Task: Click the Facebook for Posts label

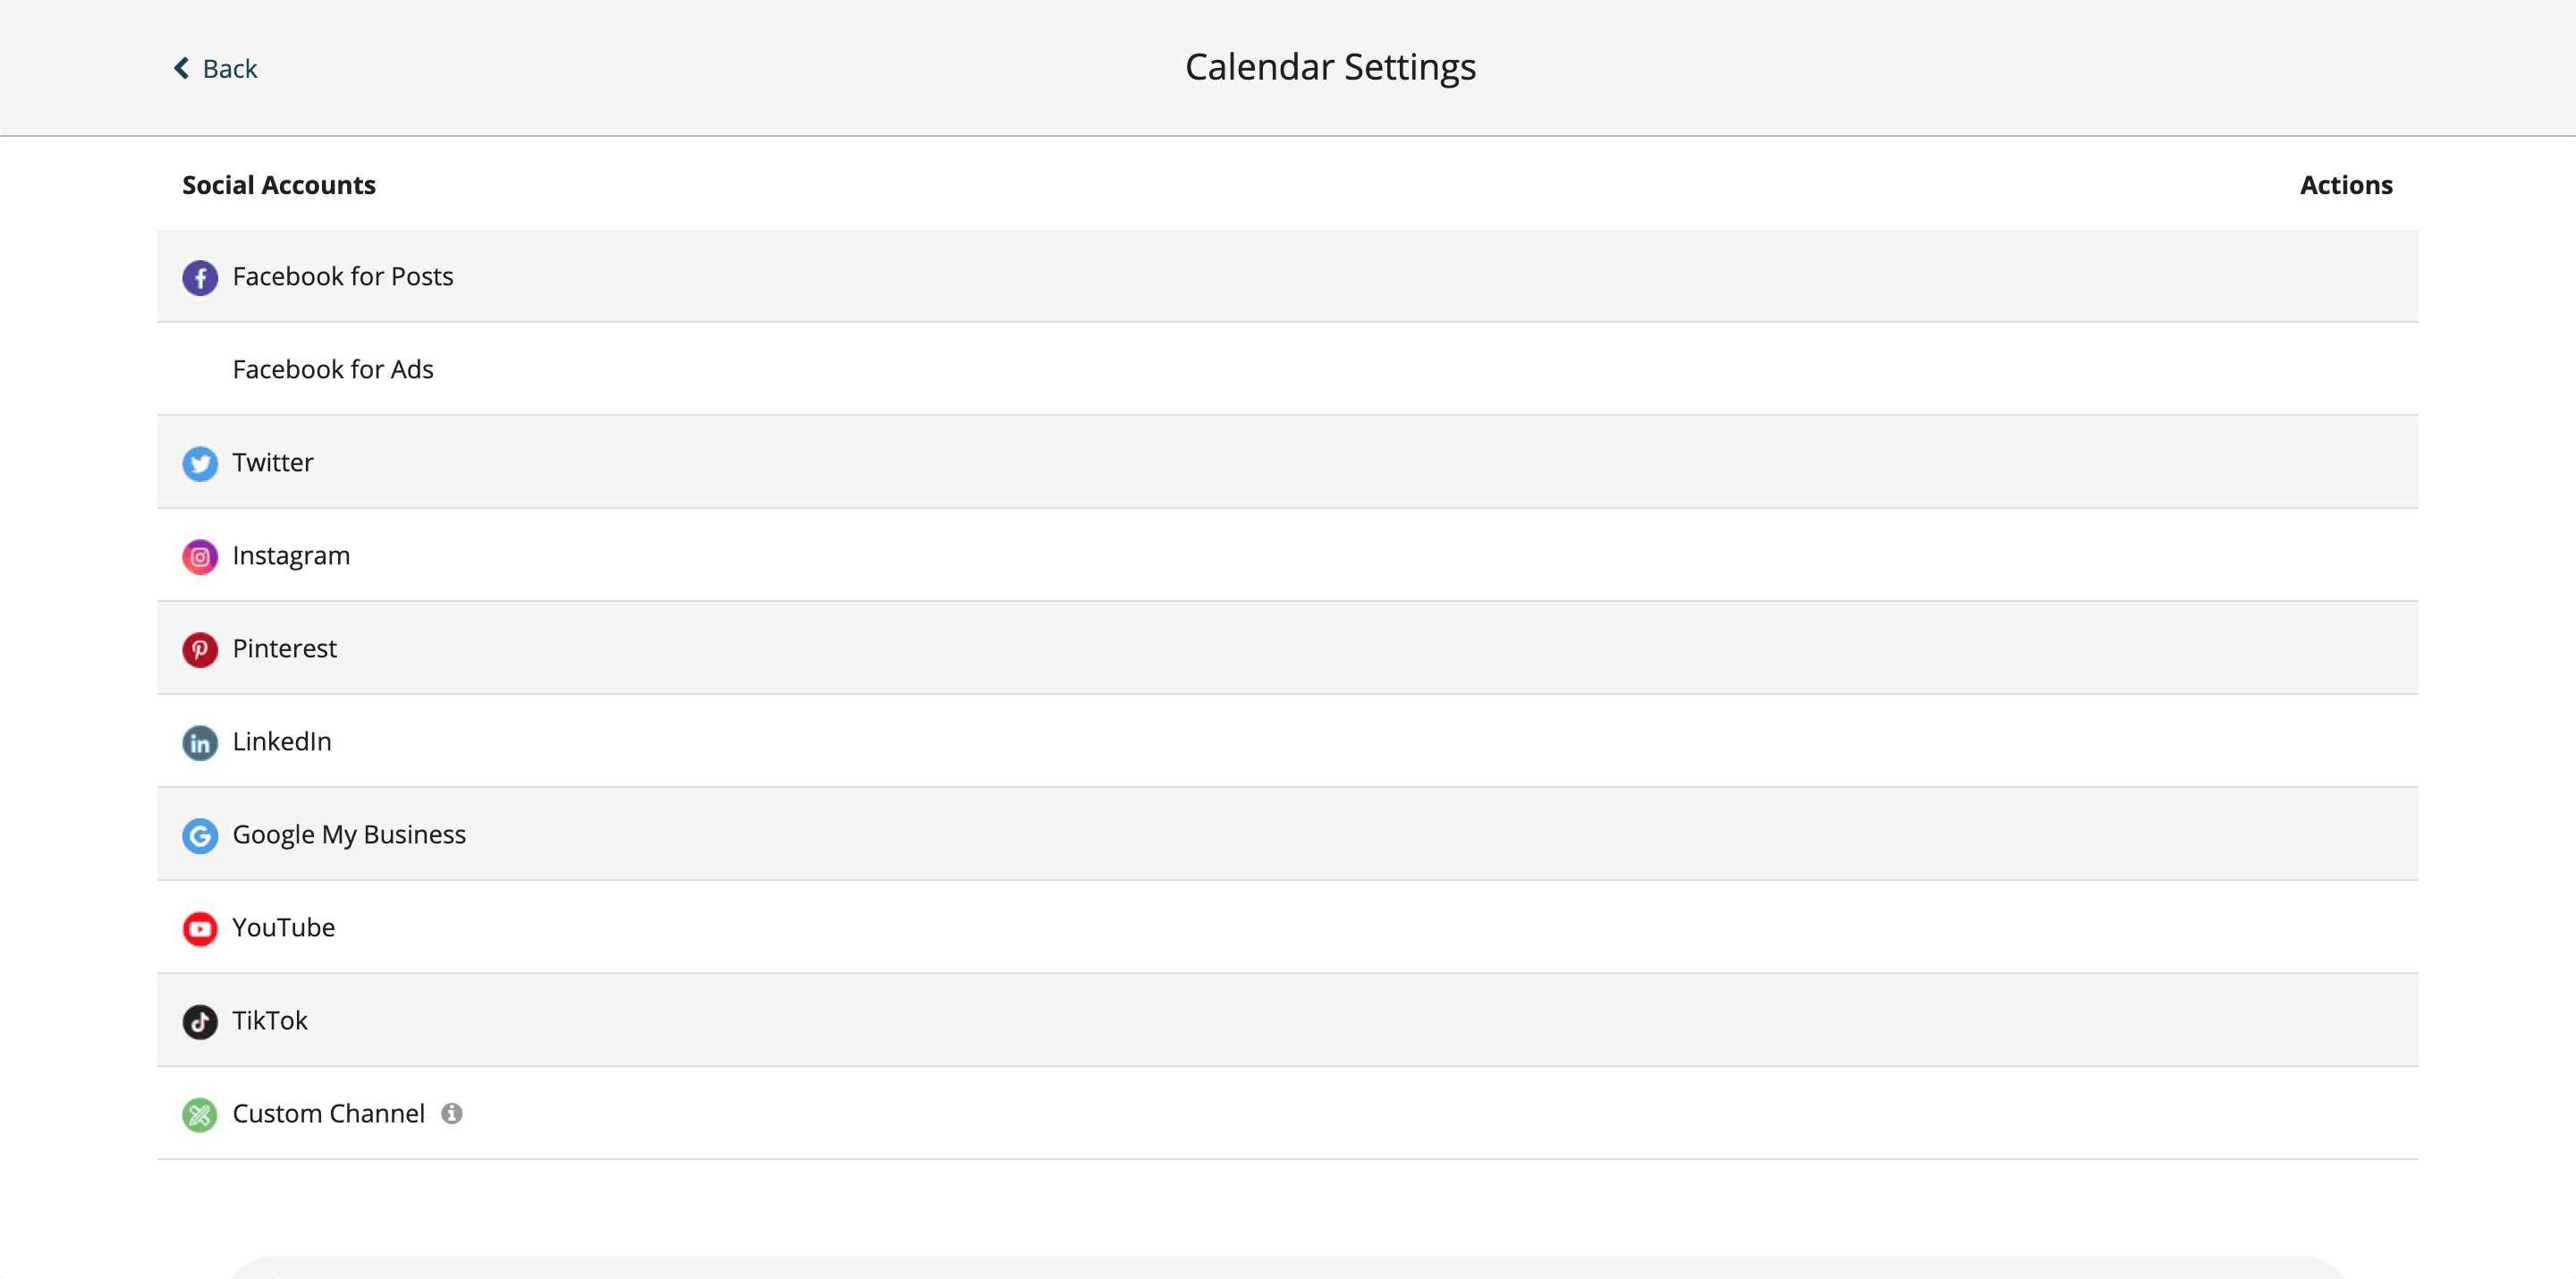Action: [x=343, y=276]
